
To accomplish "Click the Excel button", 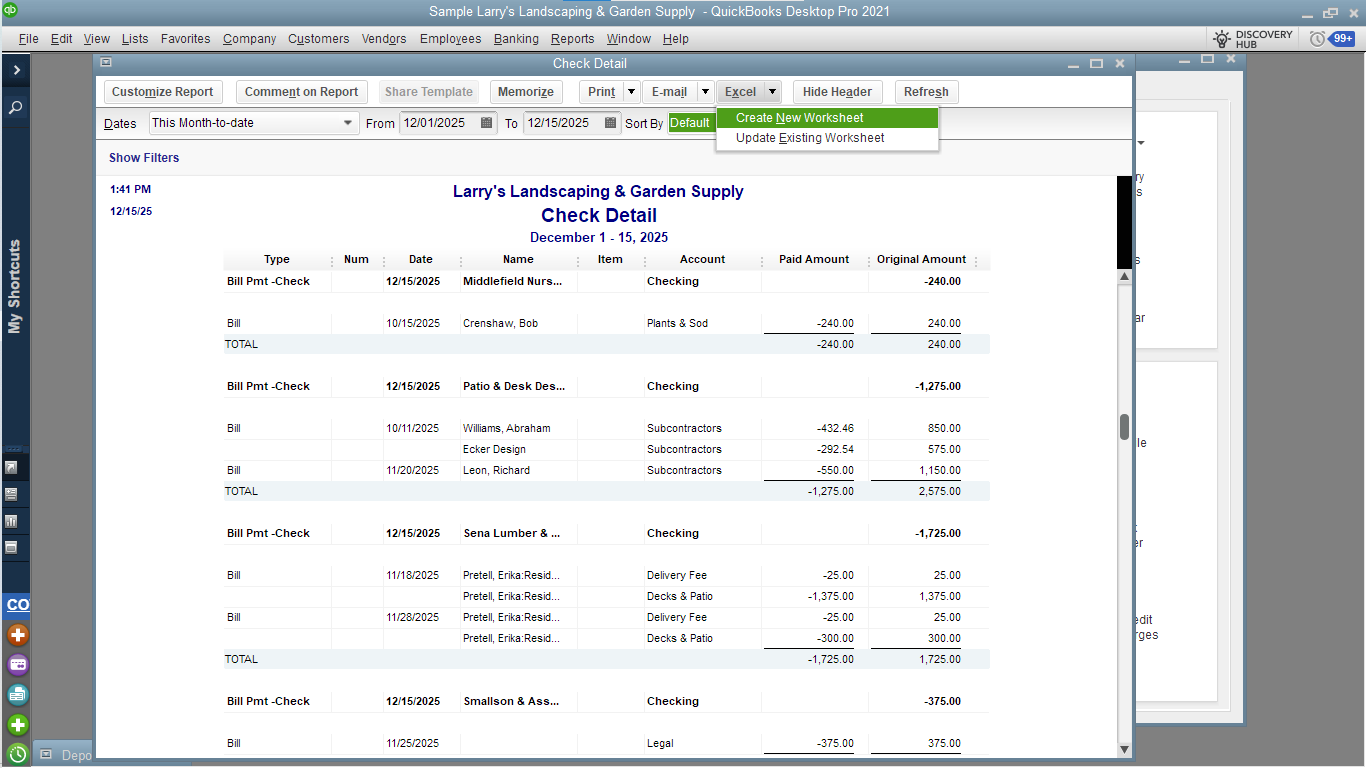I will point(740,92).
